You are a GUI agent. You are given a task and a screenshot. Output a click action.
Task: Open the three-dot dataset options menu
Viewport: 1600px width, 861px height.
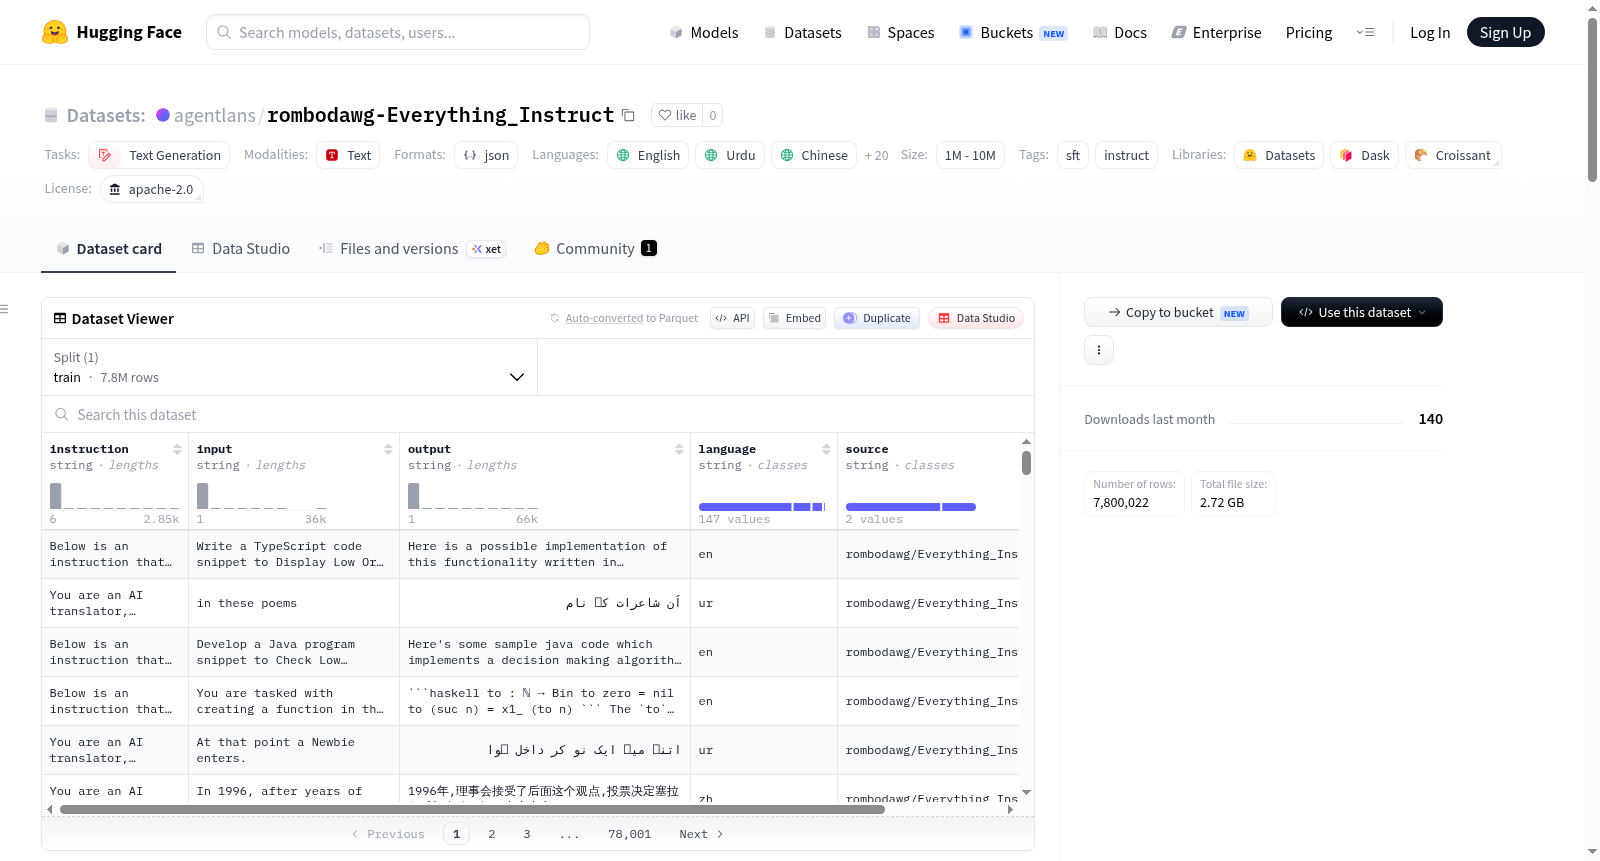click(1099, 350)
